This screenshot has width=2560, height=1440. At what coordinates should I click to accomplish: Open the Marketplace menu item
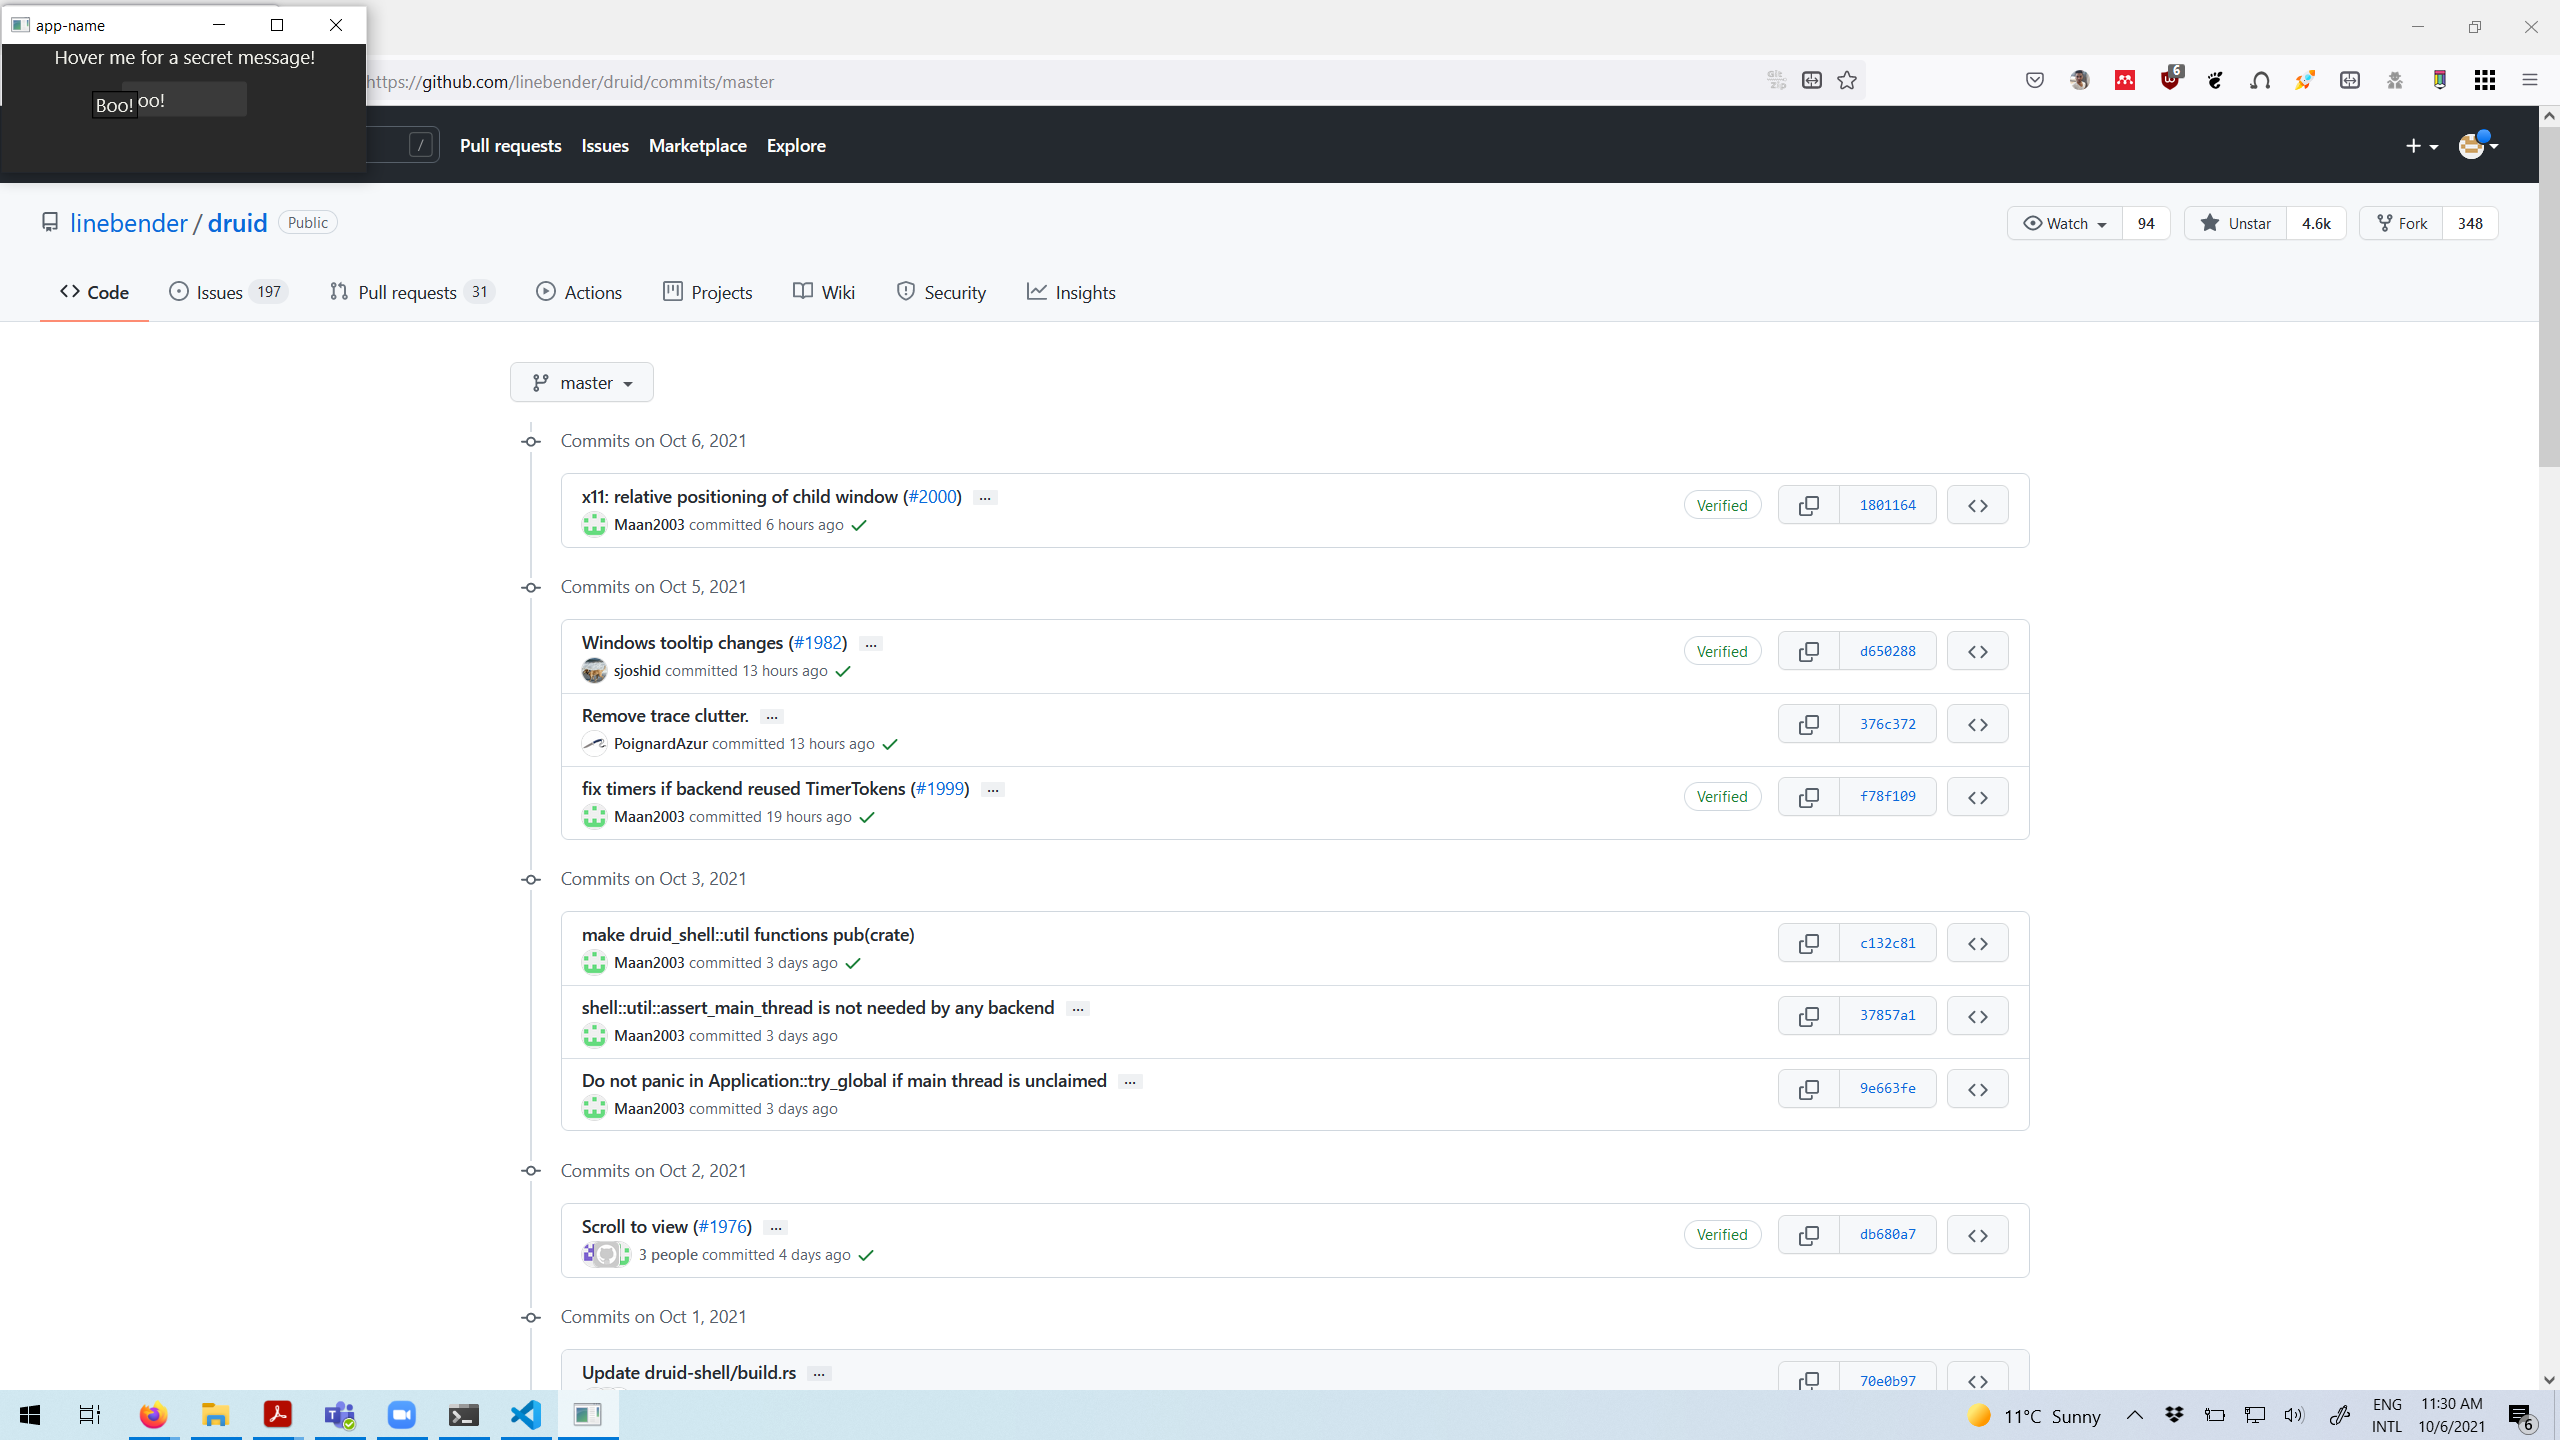(697, 145)
